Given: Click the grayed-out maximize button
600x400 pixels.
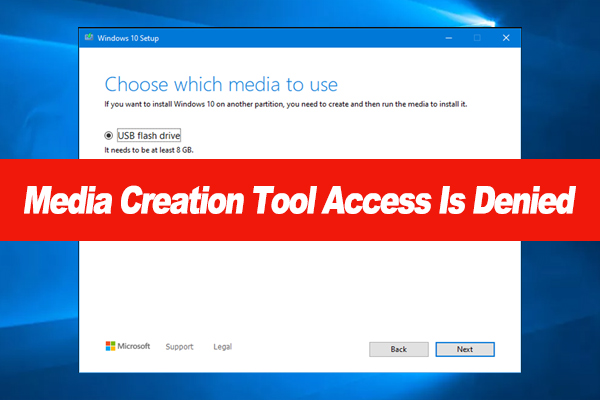Looking at the screenshot, I should (476, 38).
